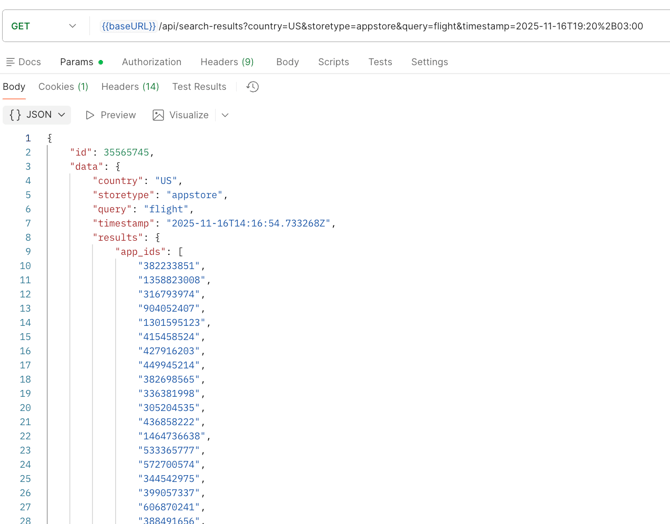Go to the Scripts tab
The image size is (670, 524).
click(x=333, y=62)
